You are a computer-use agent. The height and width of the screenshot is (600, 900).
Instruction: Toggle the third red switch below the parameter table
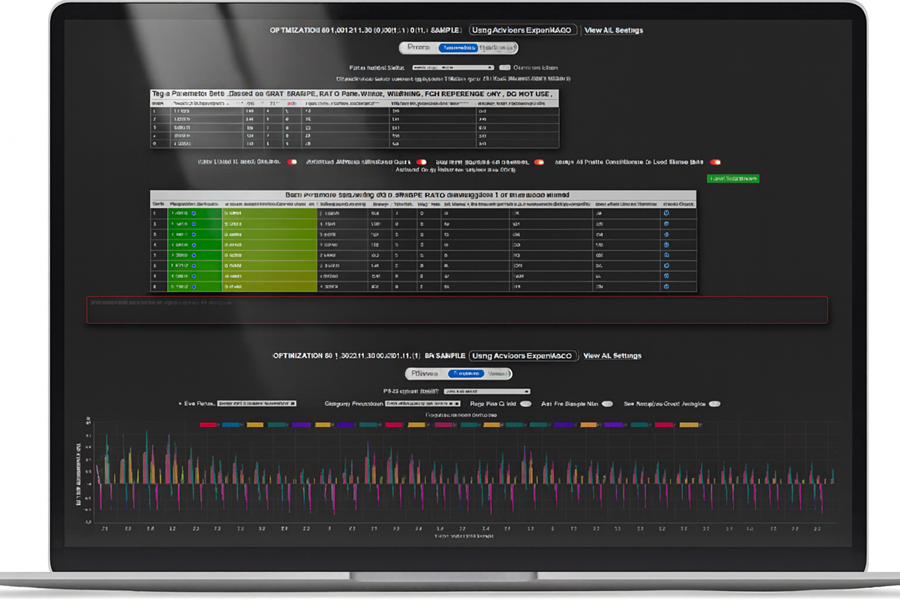[539, 162]
